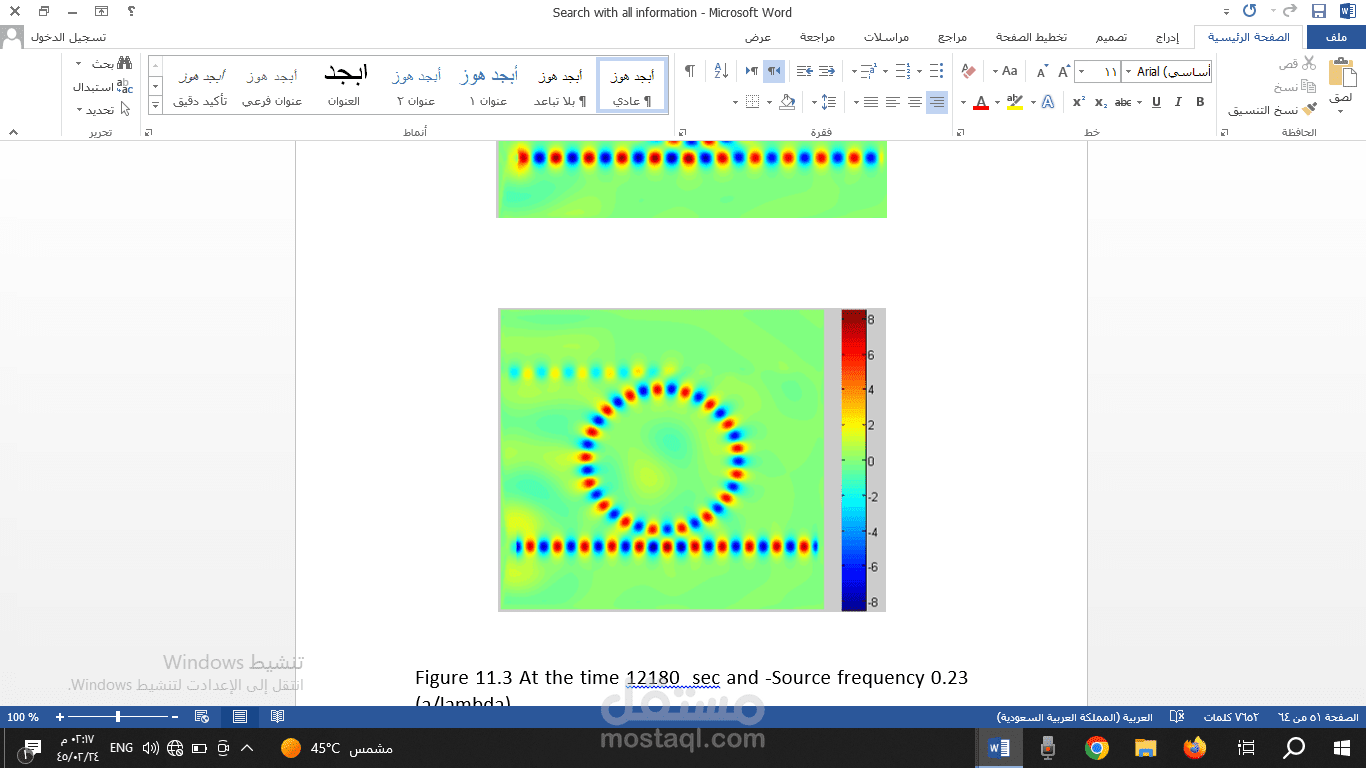Set right-to-left text direction

point(774,71)
